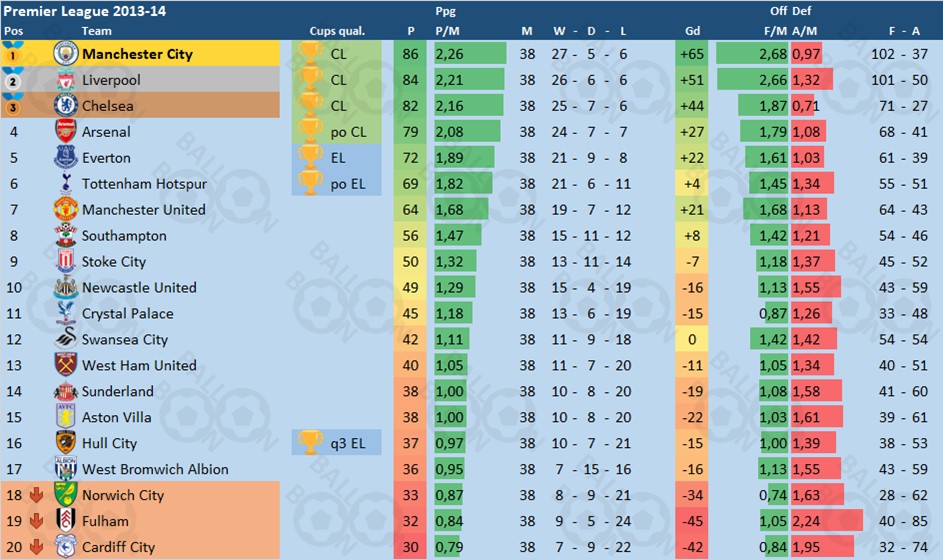Click the Everton club crest
The height and width of the screenshot is (560, 943).
pyautogui.click(x=66, y=158)
